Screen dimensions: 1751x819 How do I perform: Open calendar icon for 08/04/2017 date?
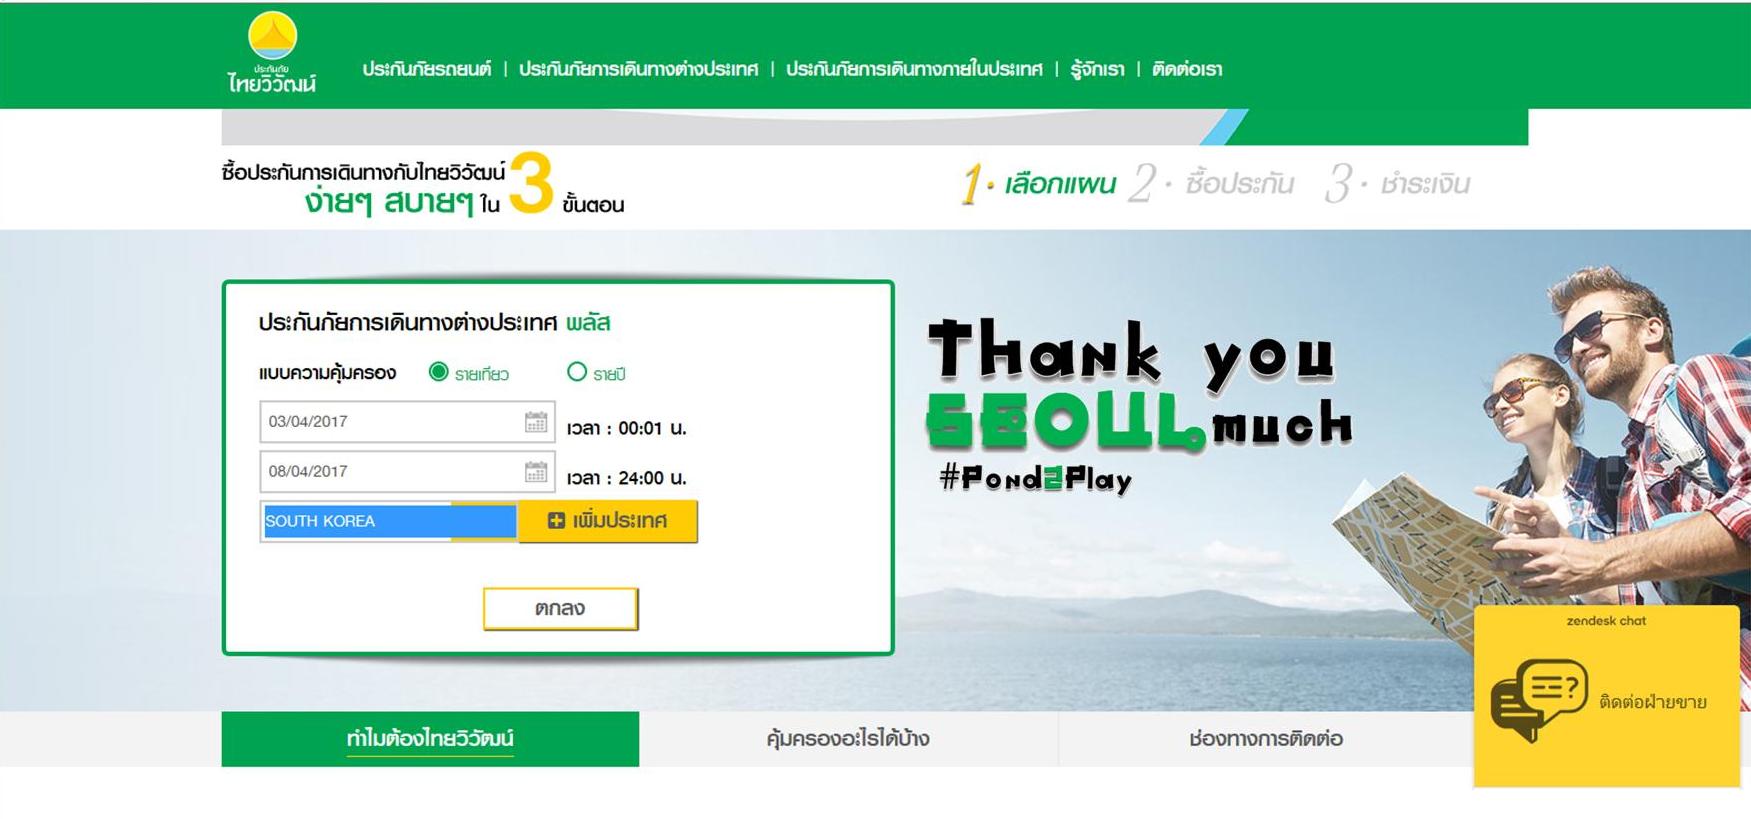click(x=536, y=472)
